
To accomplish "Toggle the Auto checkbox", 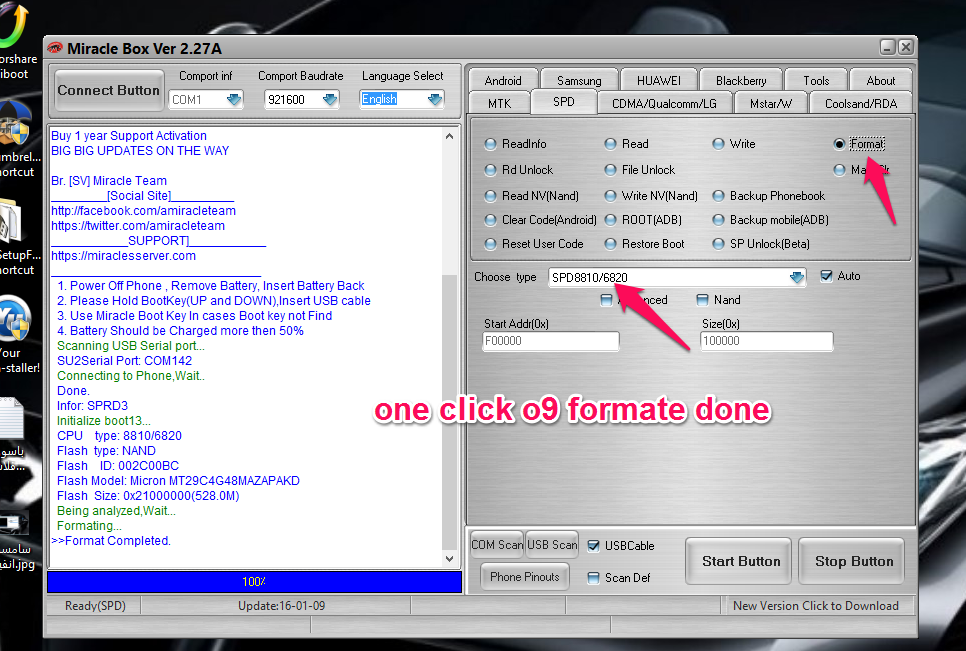I will coord(827,276).
